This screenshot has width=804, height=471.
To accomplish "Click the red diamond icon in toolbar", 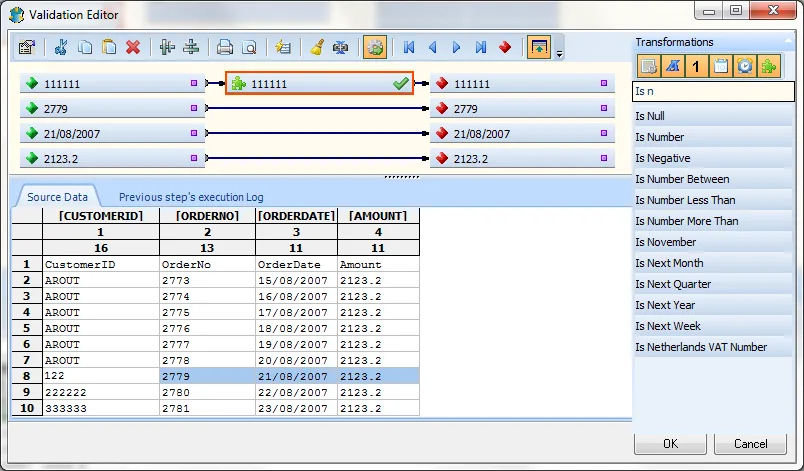I will tap(505, 48).
